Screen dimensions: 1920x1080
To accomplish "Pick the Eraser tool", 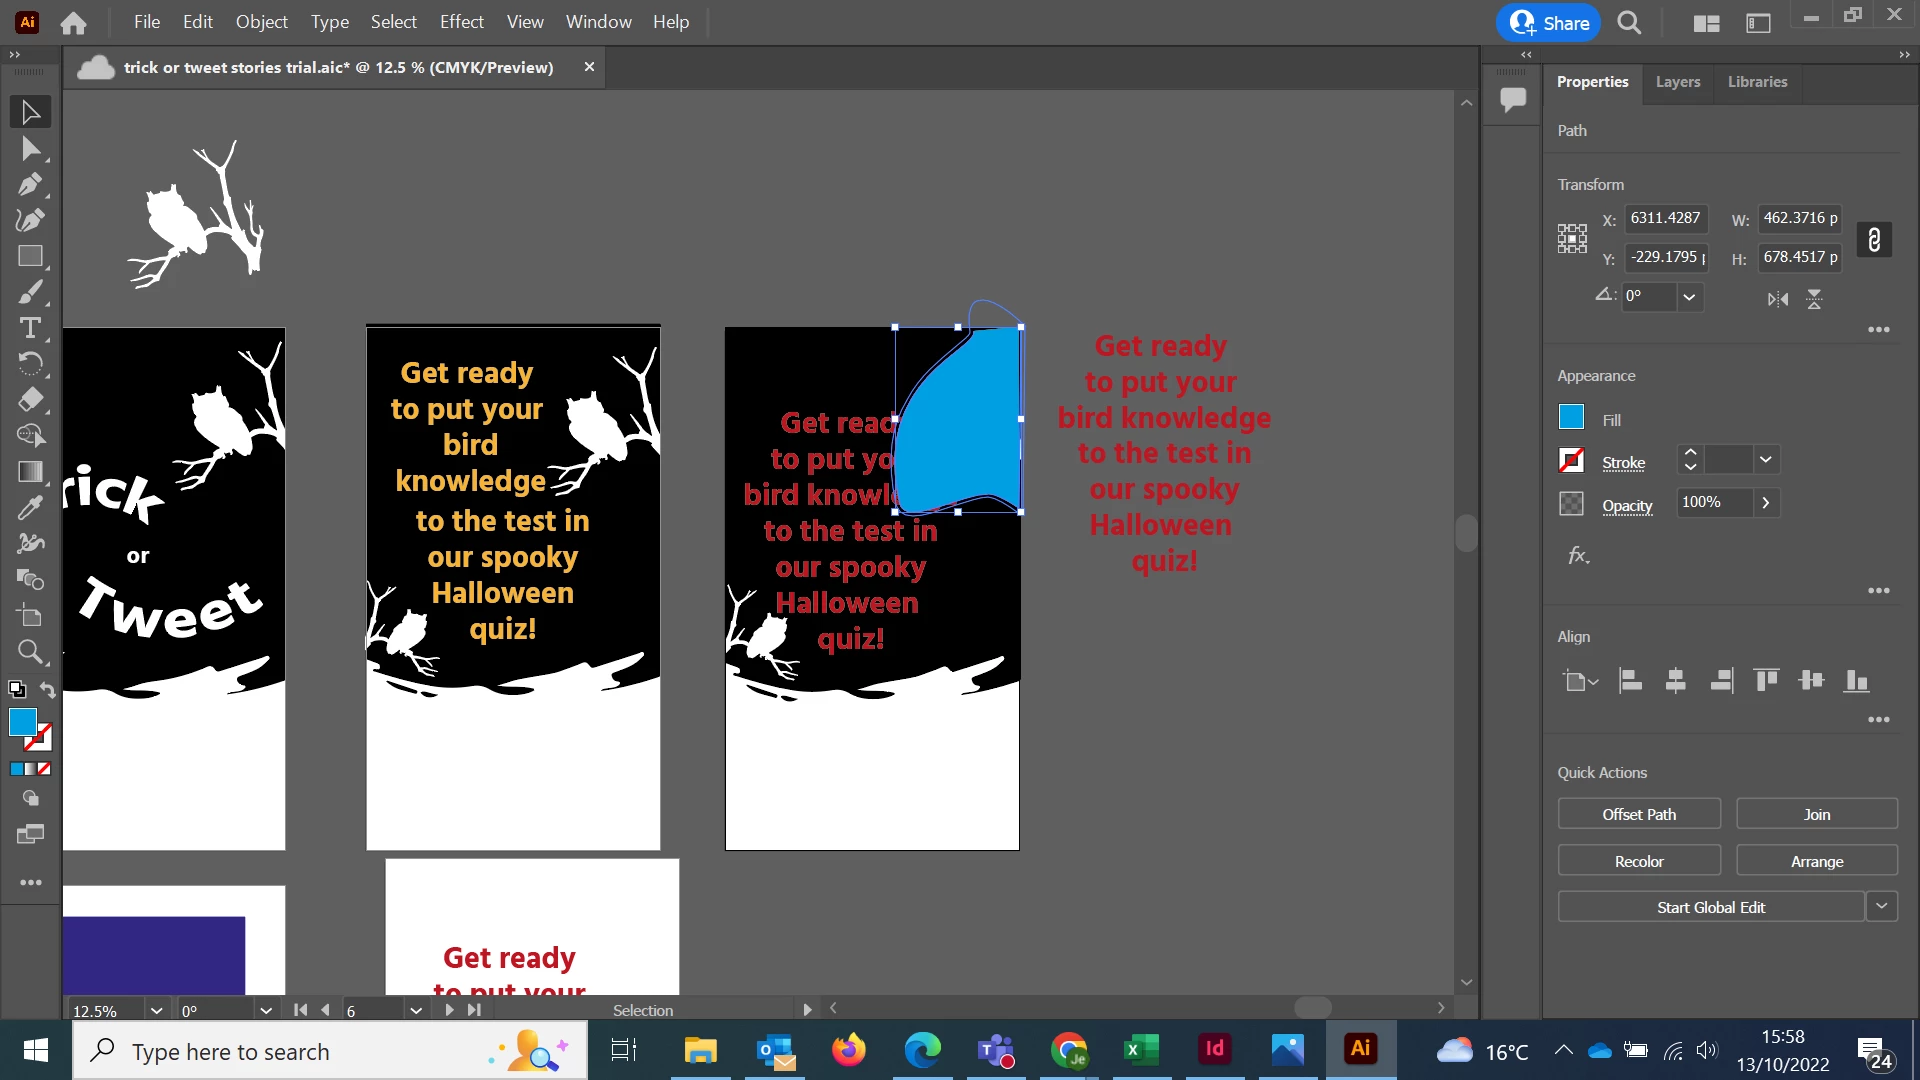I will [30, 400].
